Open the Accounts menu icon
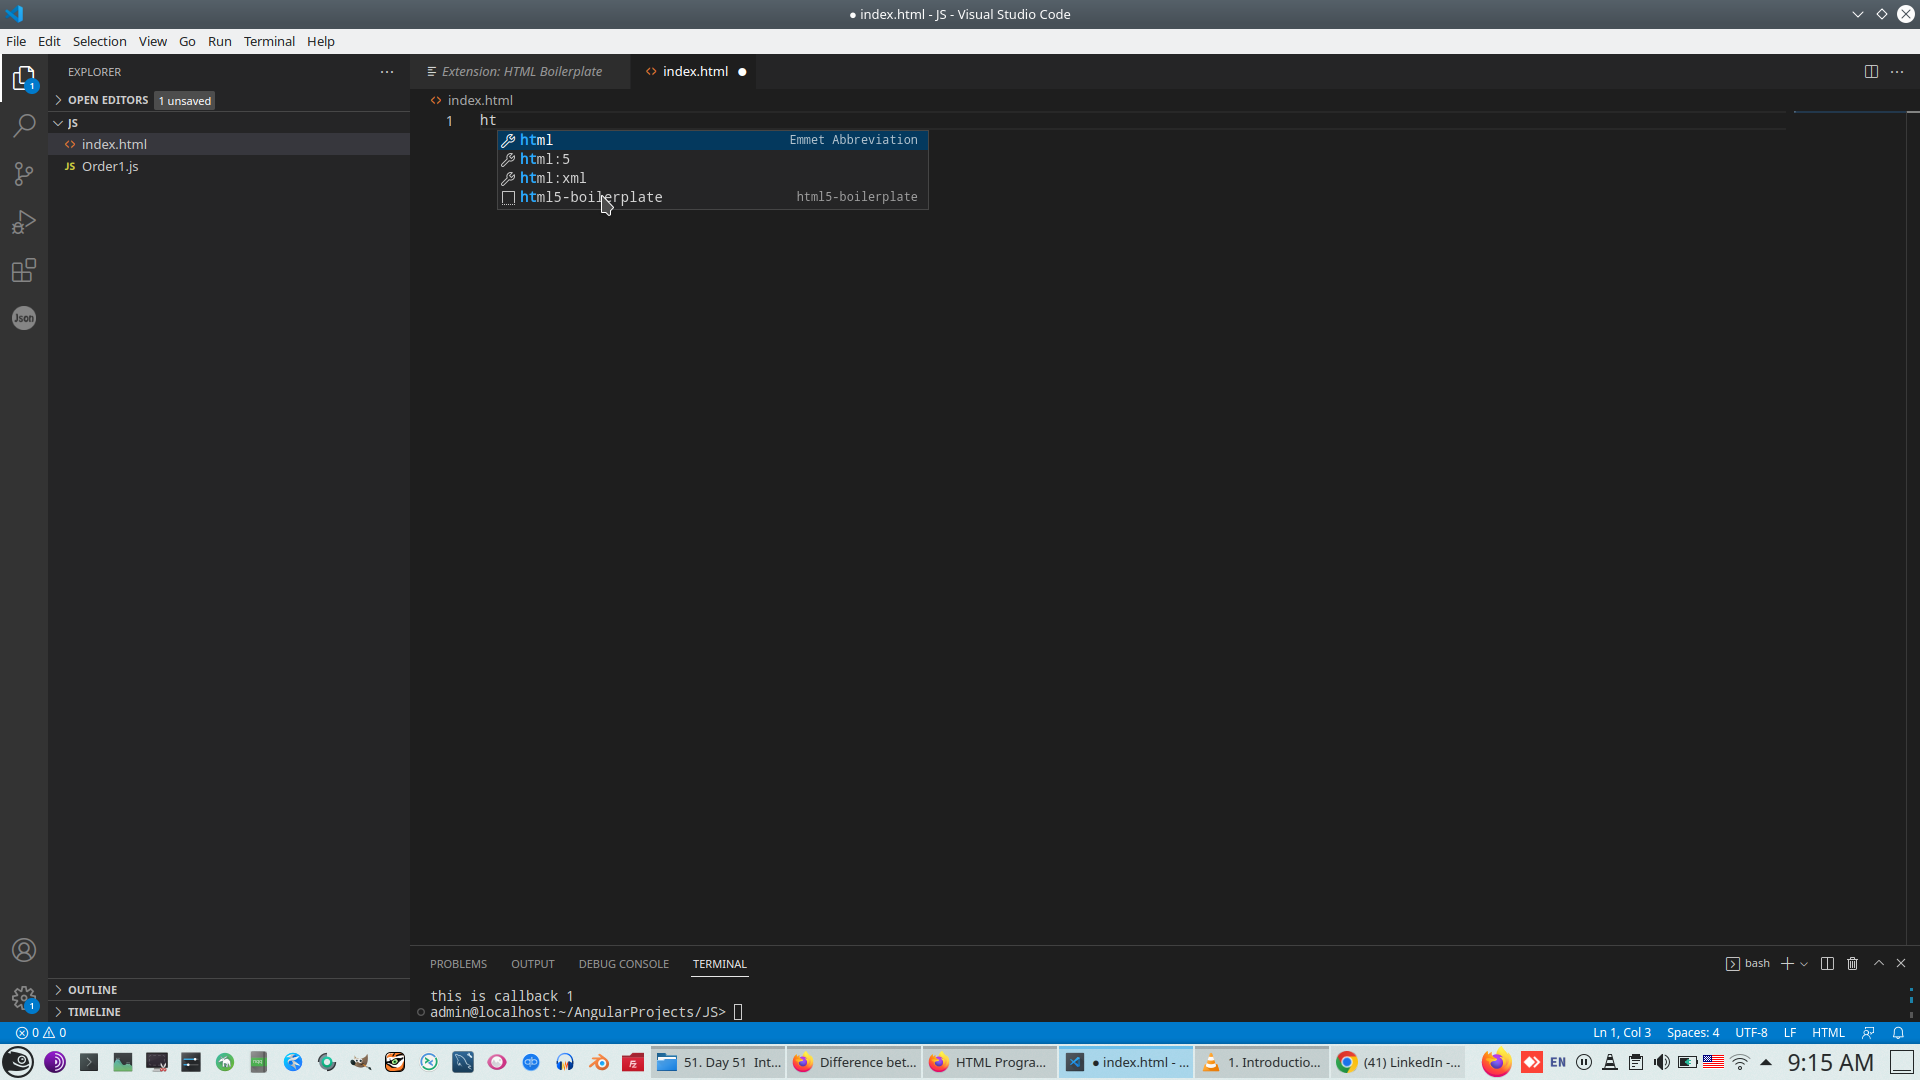 [x=24, y=950]
